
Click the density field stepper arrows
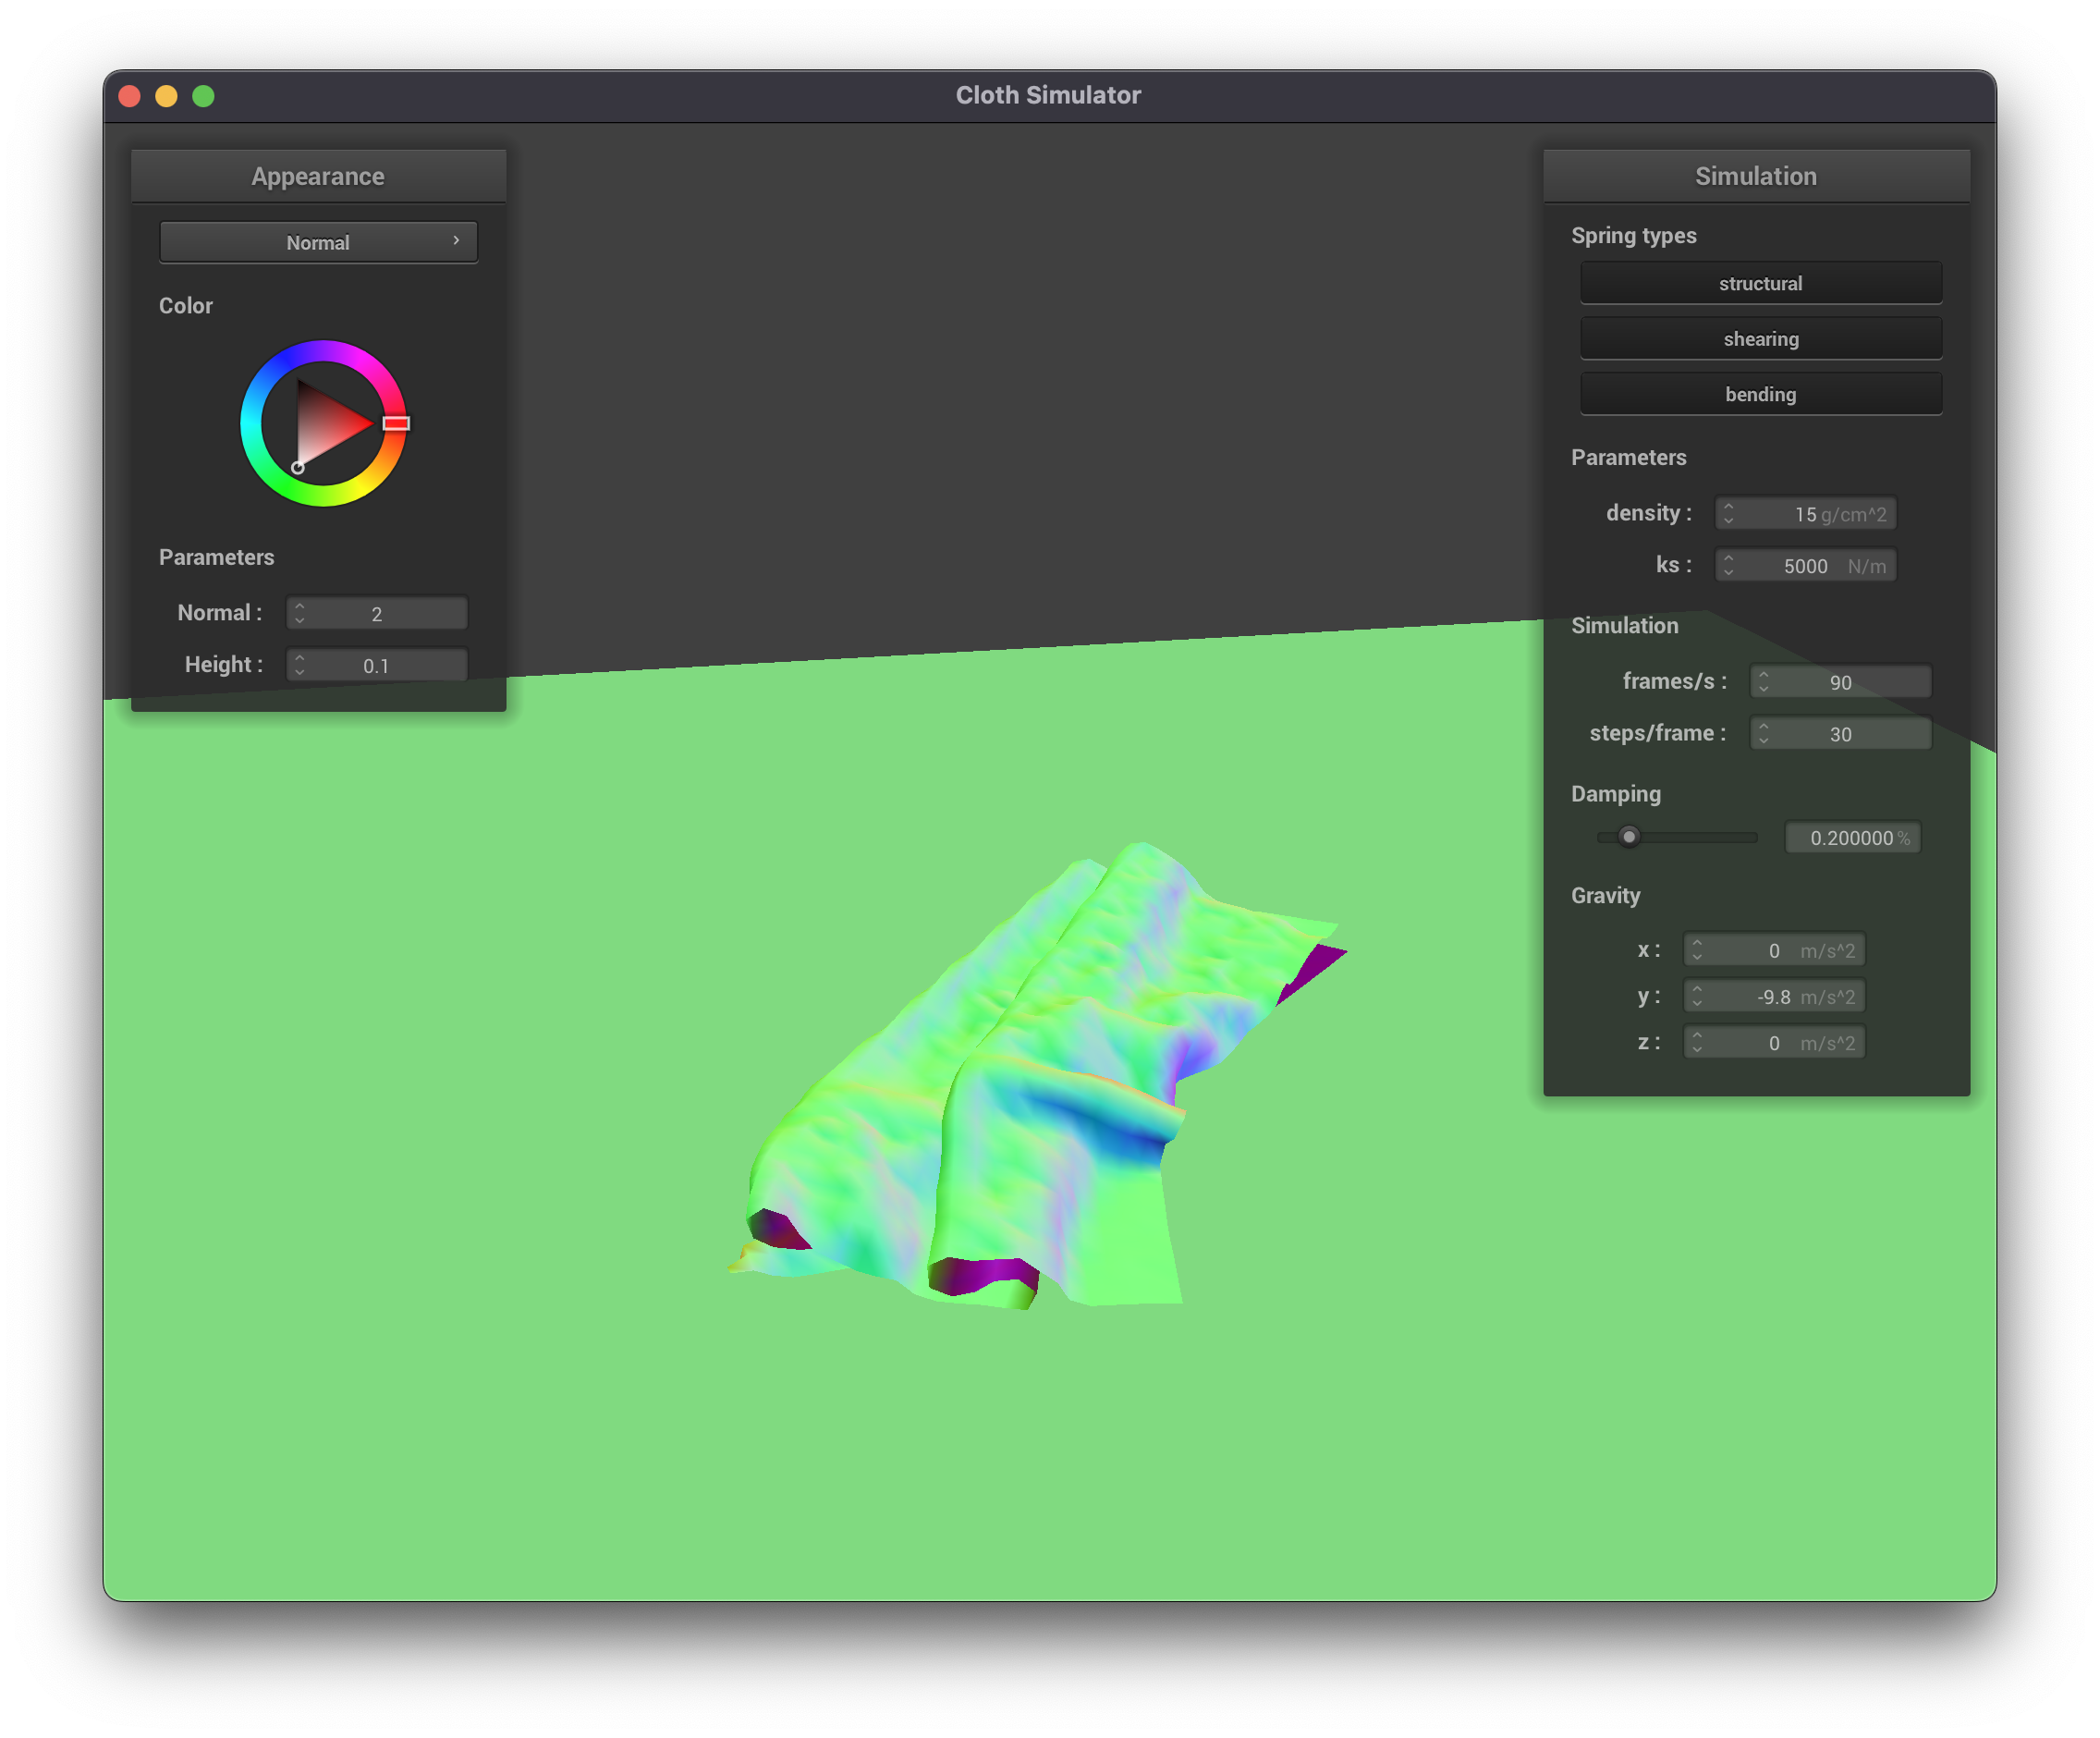click(1728, 514)
